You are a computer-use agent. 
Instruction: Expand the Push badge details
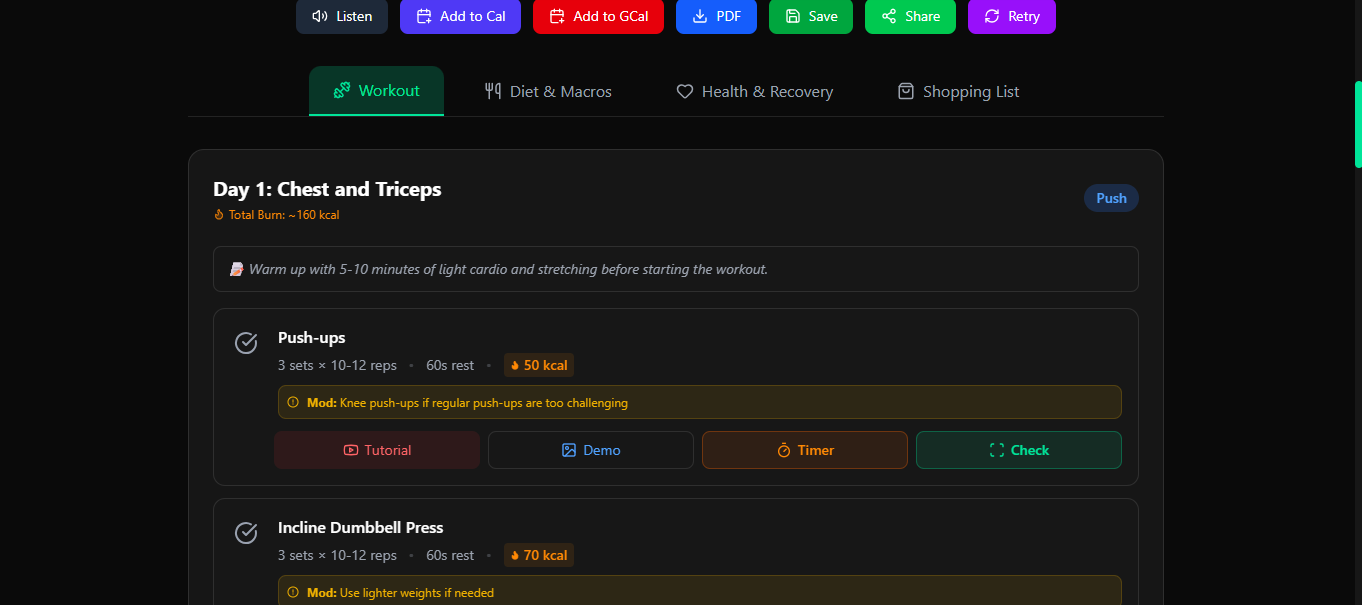[x=1111, y=197]
